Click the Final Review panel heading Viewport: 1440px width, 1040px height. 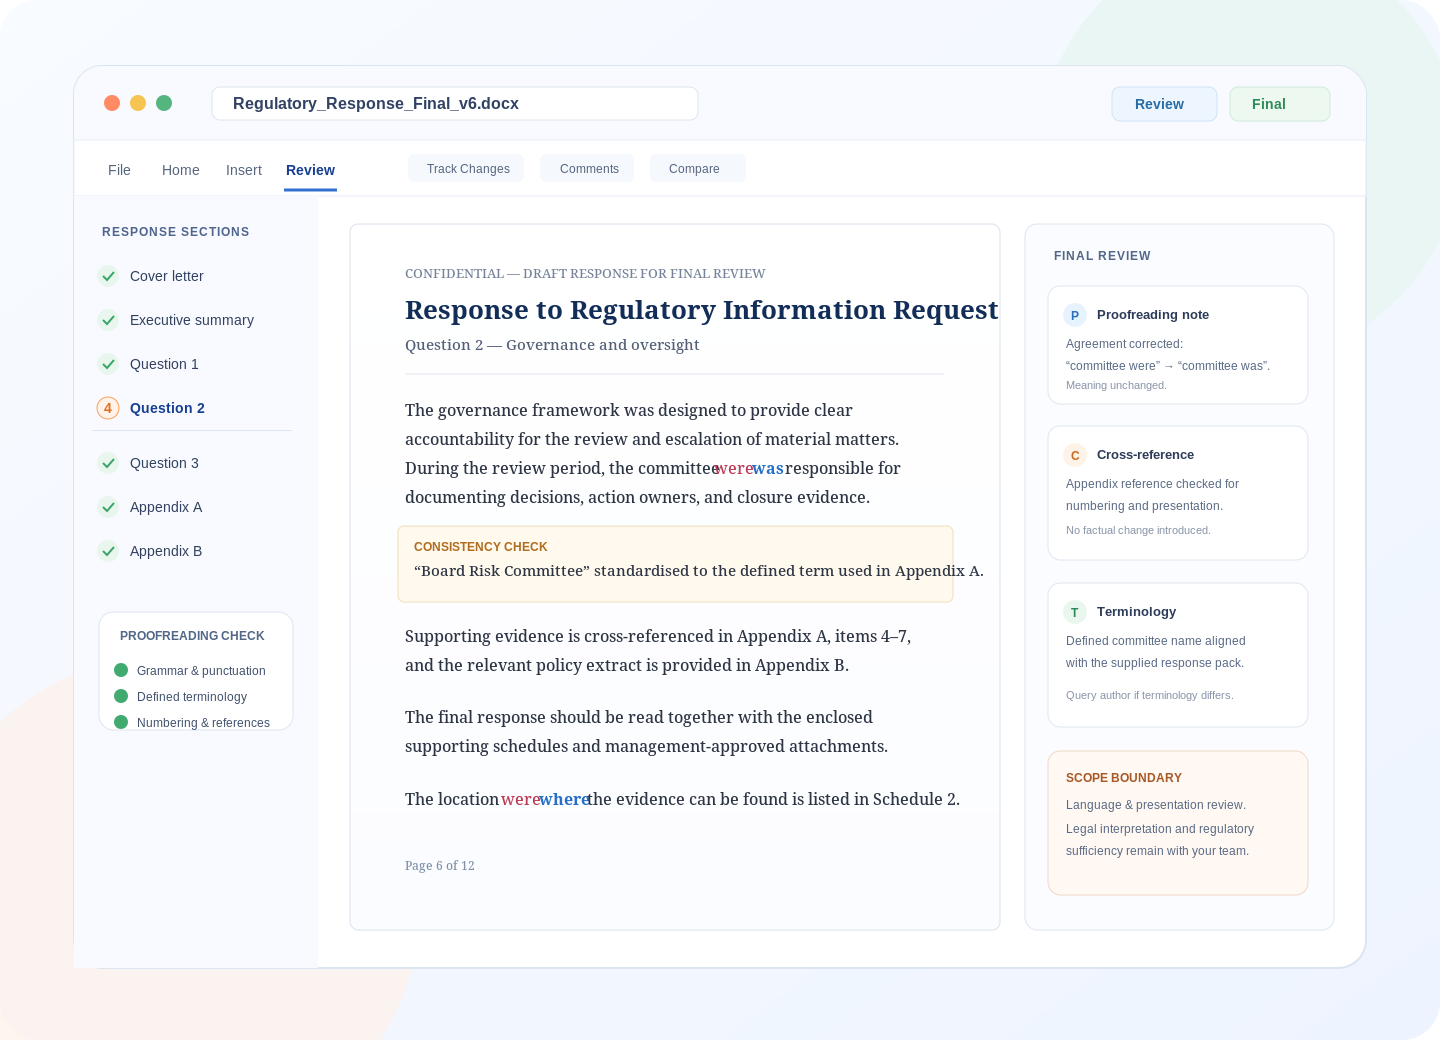1102,256
